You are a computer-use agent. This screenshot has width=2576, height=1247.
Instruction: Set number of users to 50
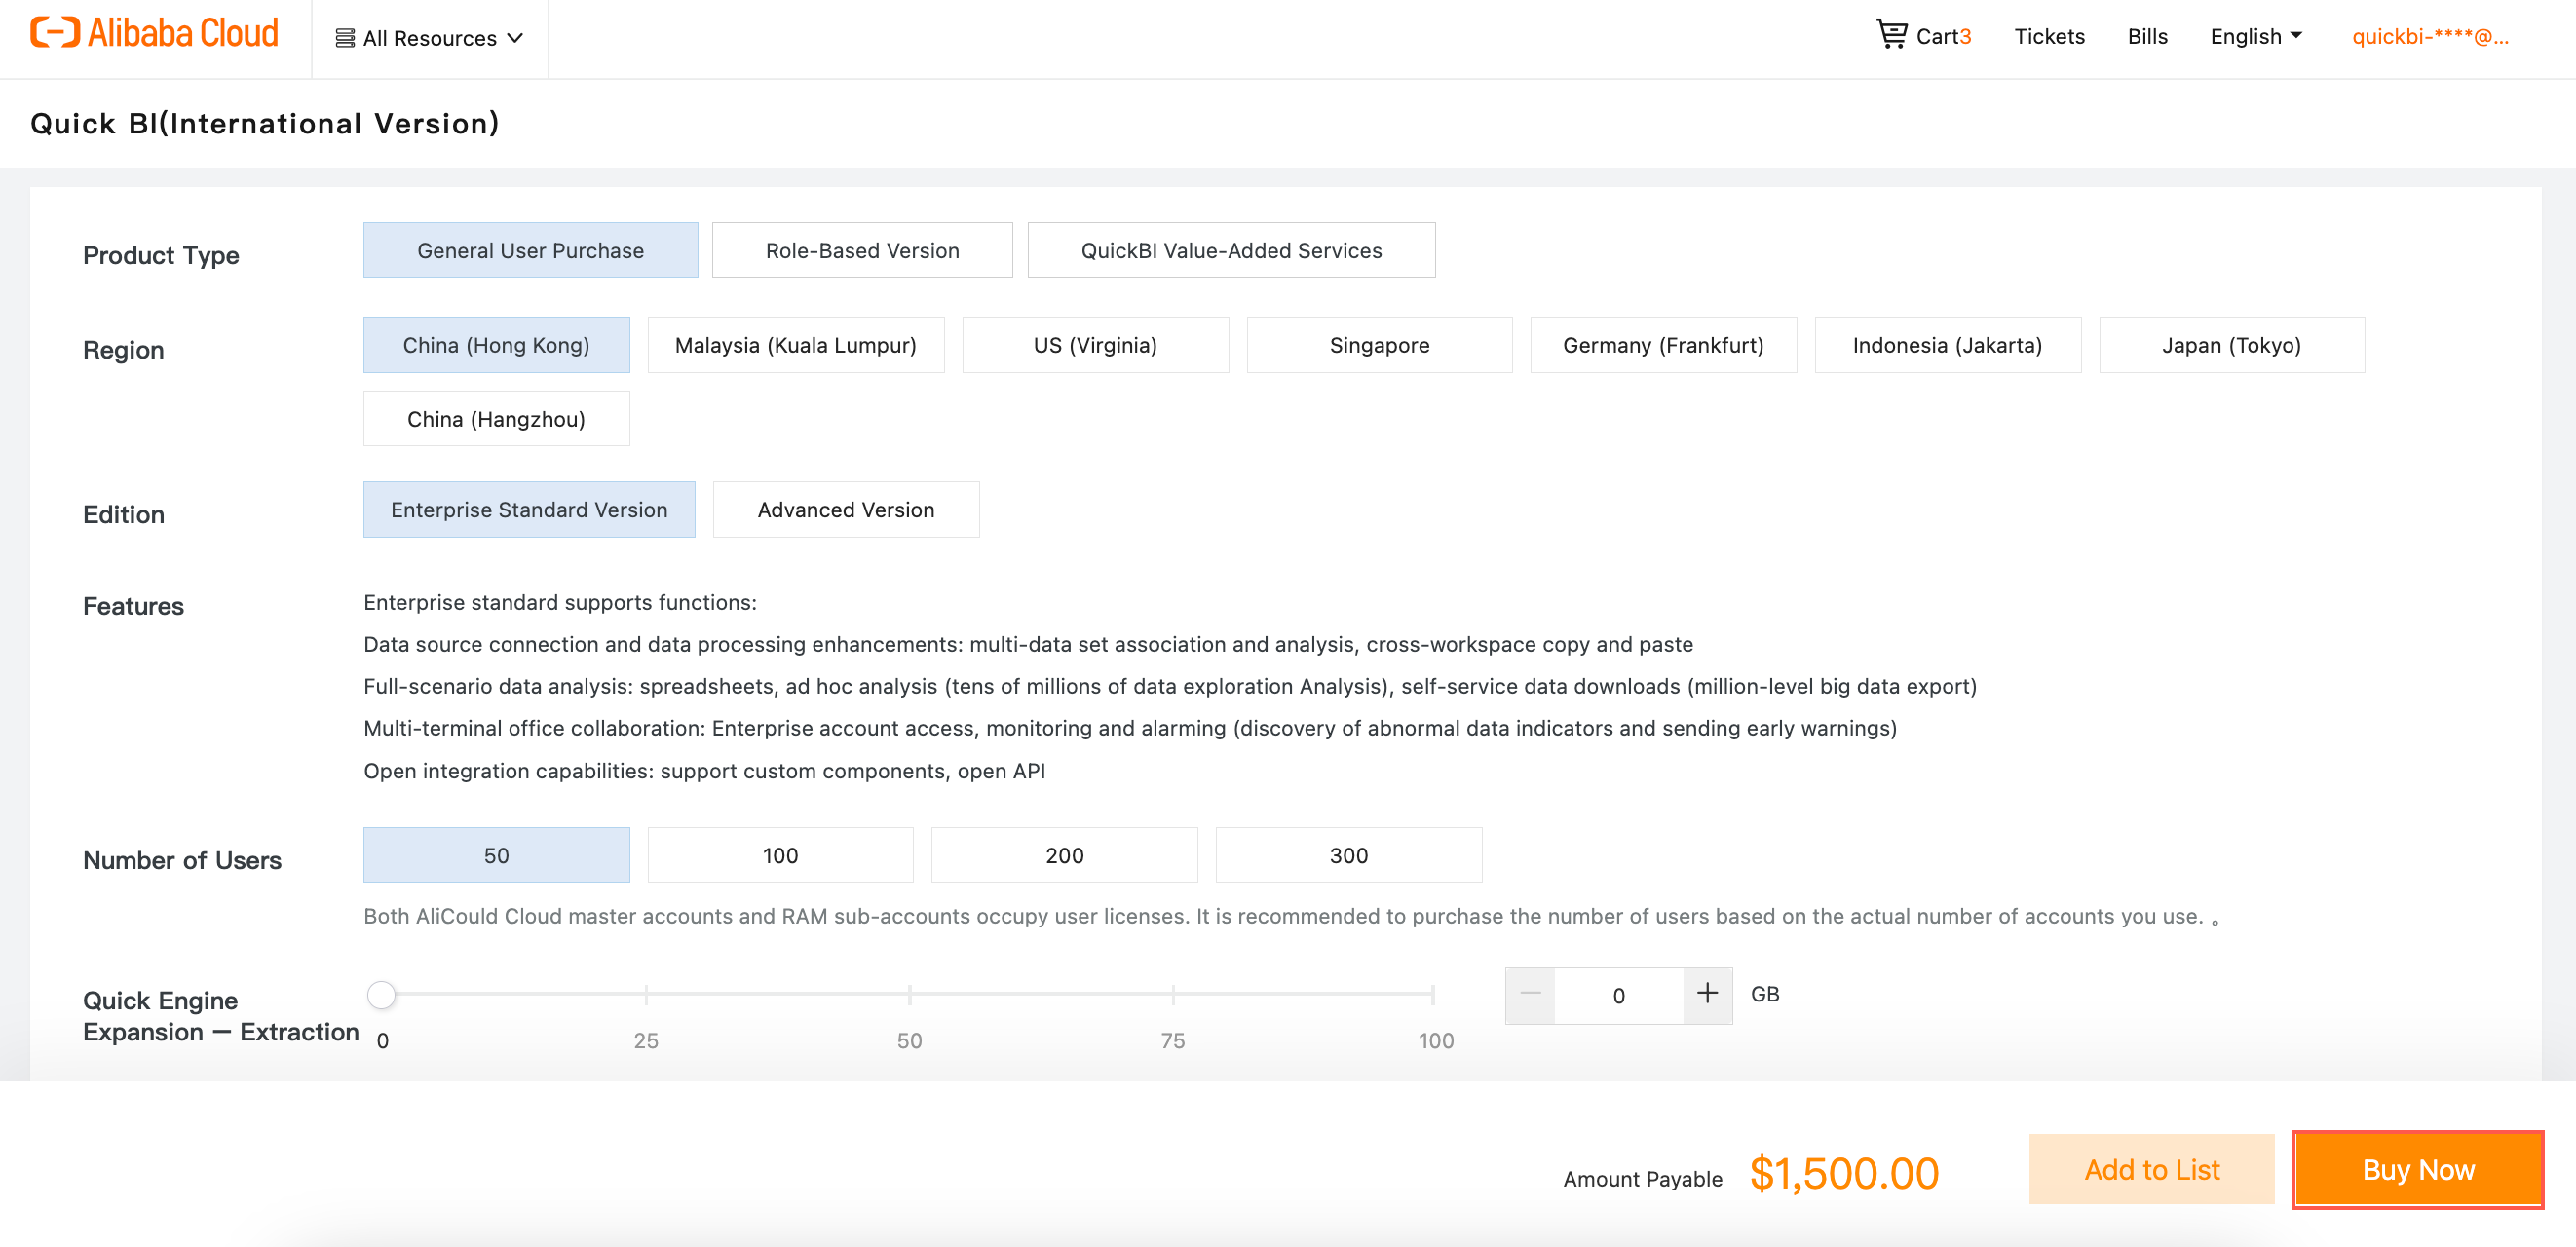(496, 855)
